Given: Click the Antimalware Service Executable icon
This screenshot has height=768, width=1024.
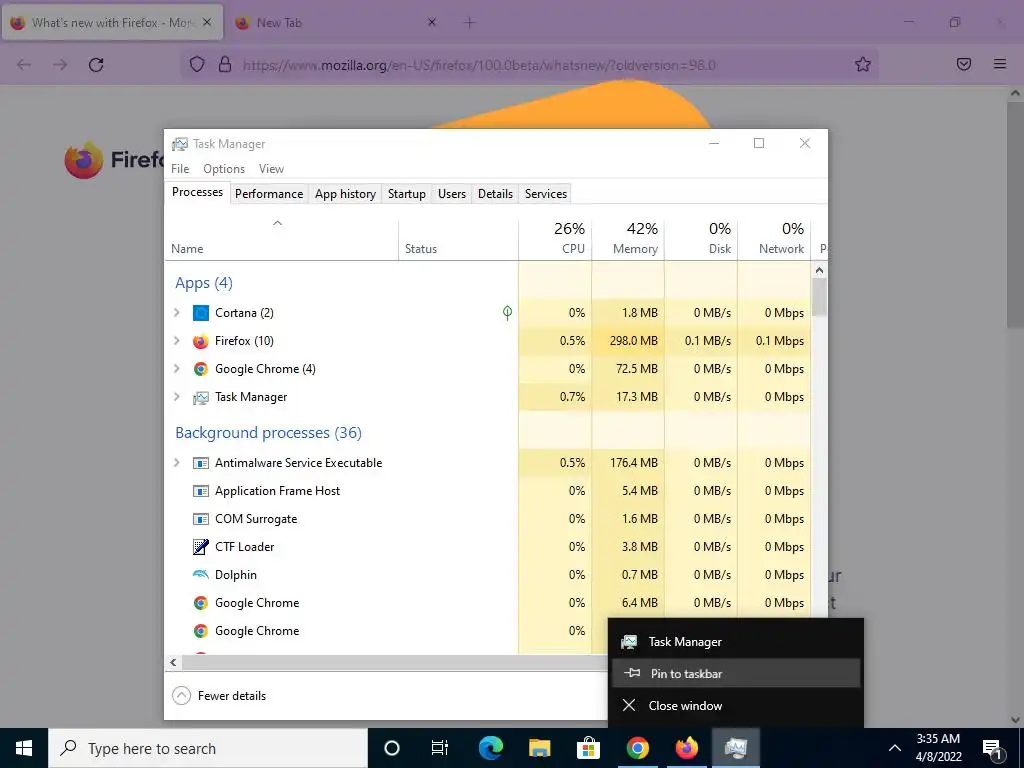Looking at the screenshot, I should [200, 463].
